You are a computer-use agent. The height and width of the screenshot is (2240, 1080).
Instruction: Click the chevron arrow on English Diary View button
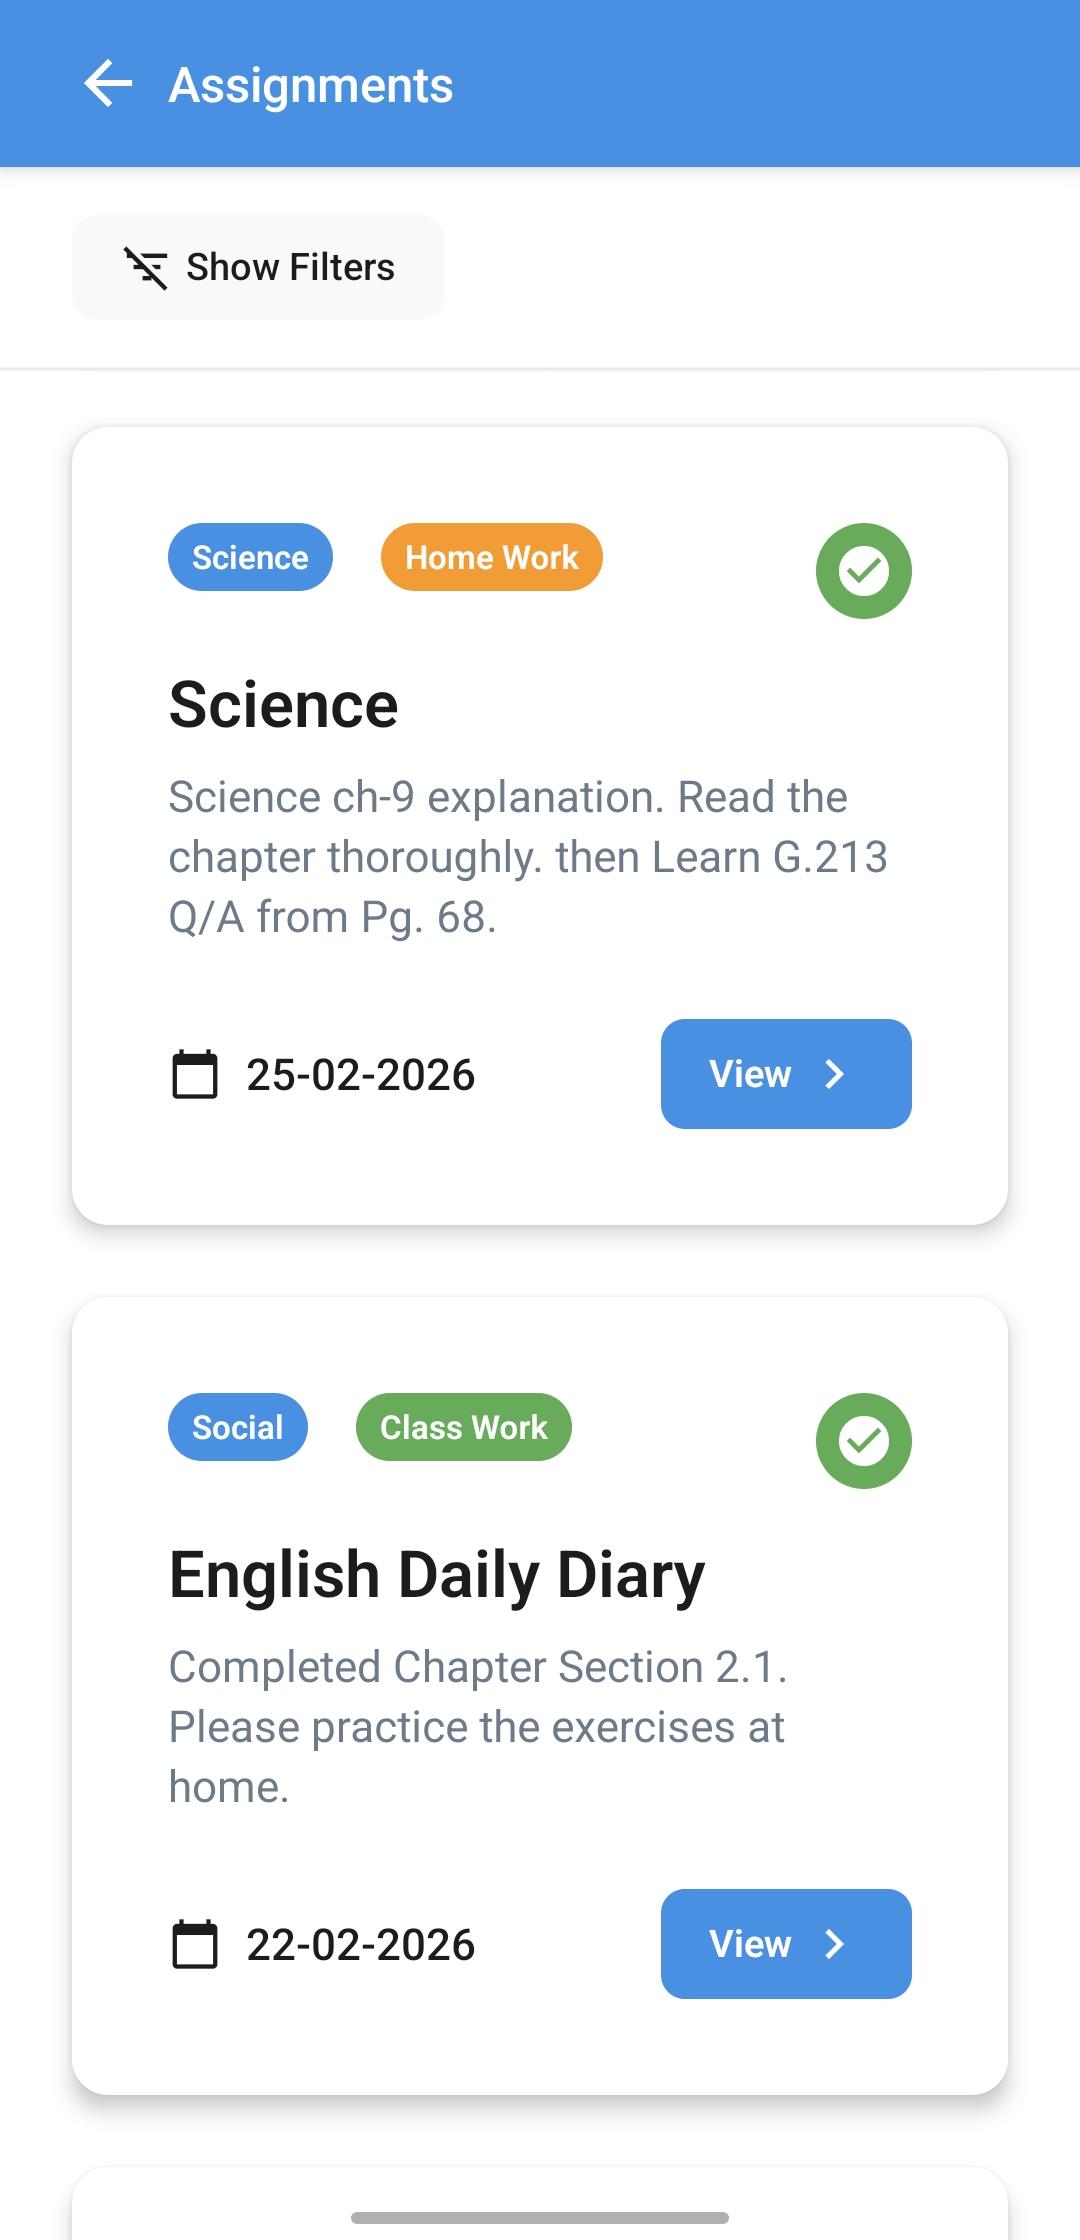click(x=835, y=1944)
